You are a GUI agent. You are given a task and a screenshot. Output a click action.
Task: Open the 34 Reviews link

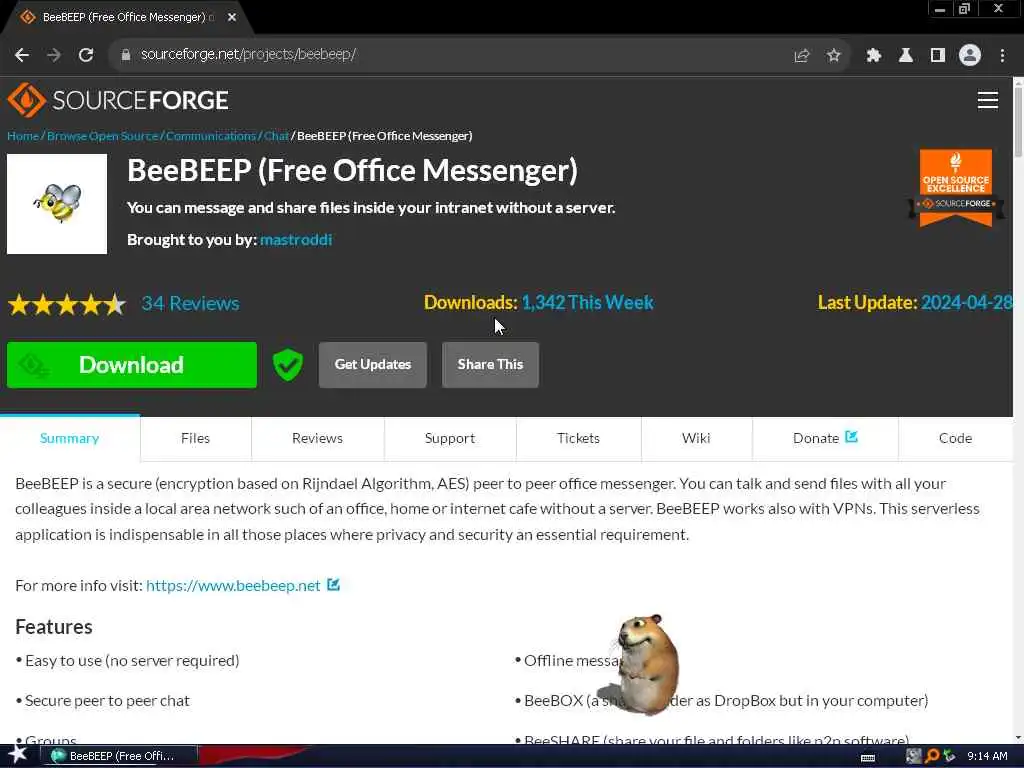point(191,304)
